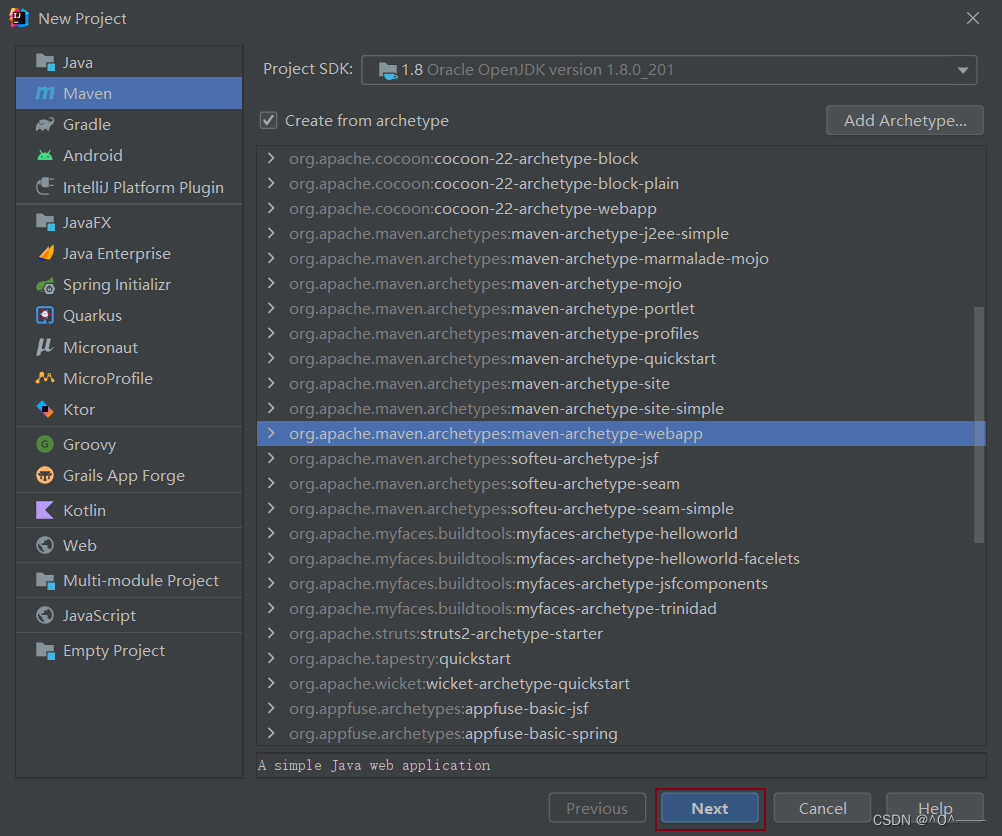1002x836 pixels.
Task: Select maven-archetype-mojo row
Action: 620,283
